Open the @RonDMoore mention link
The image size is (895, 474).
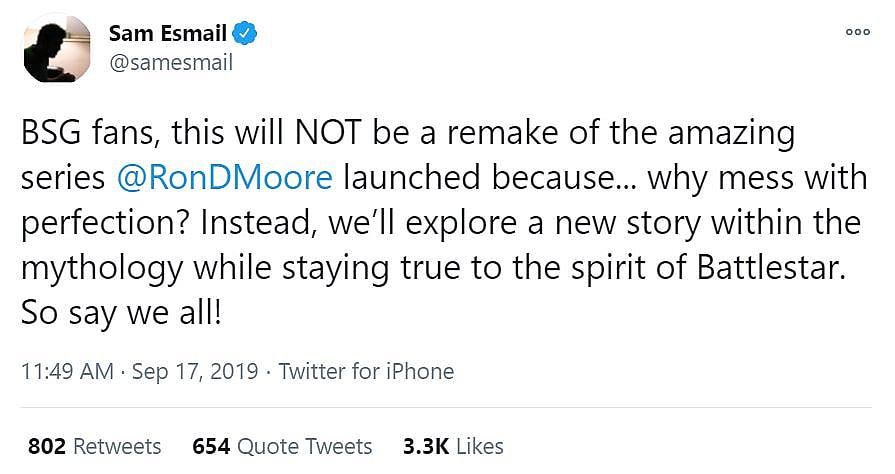(x=225, y=177)
